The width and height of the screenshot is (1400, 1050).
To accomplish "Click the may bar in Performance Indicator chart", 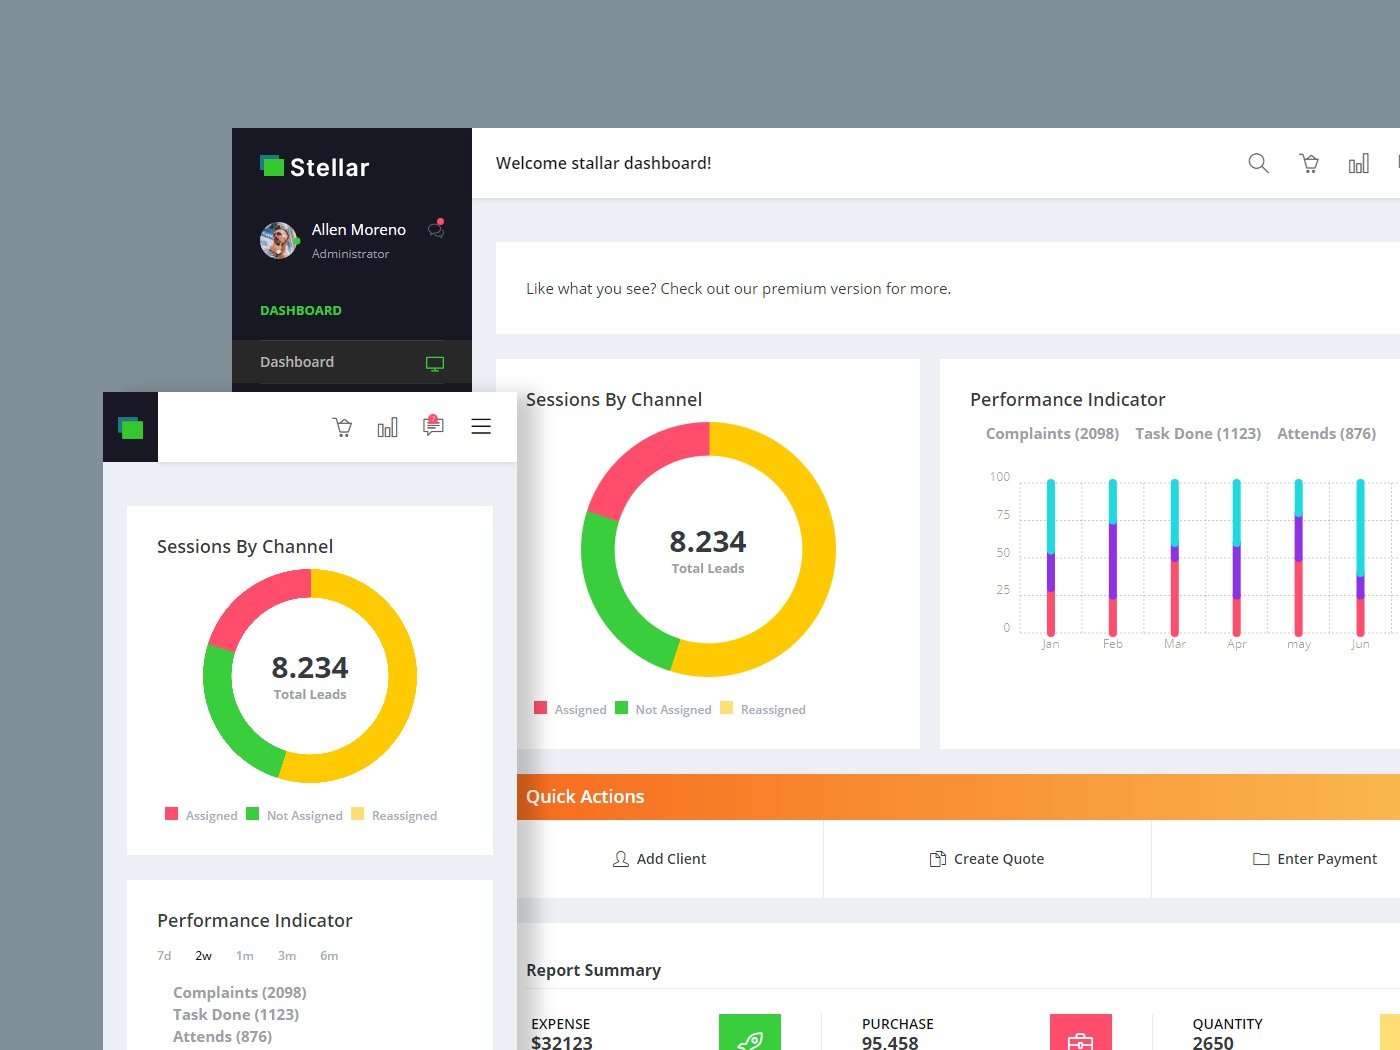I will coord(1299,557).
